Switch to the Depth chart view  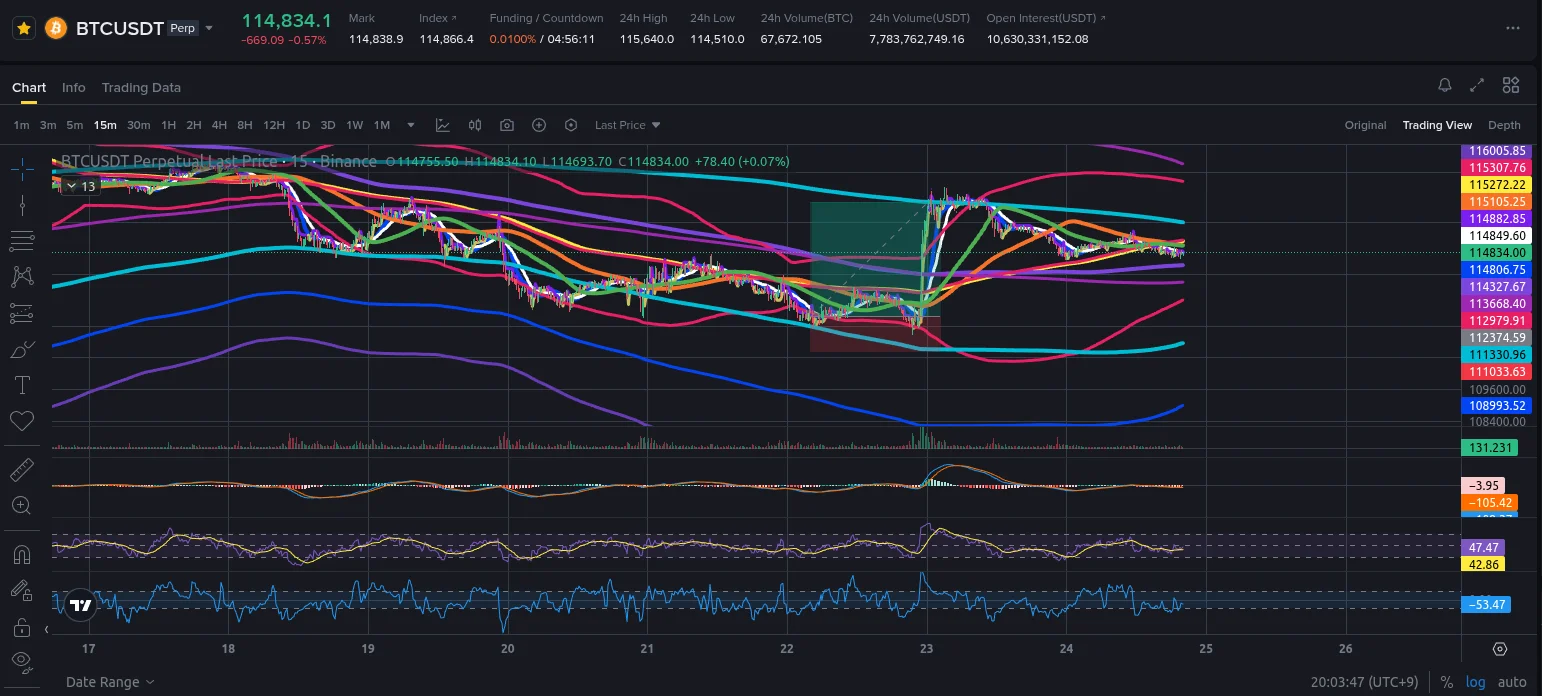(x=1504, y=125)
